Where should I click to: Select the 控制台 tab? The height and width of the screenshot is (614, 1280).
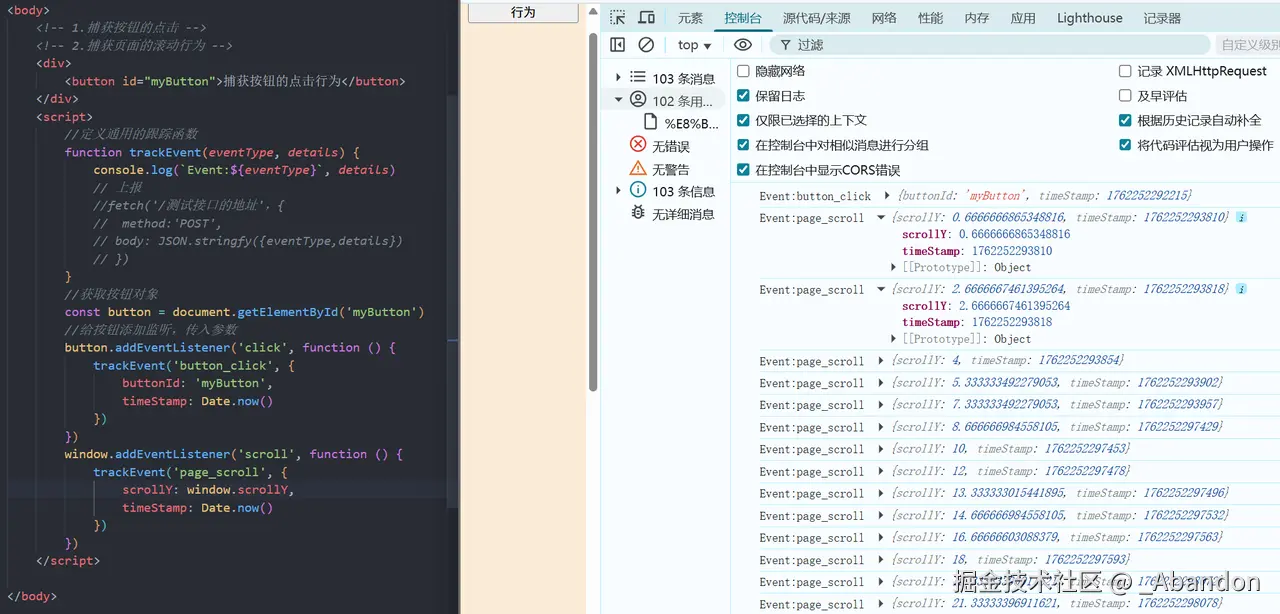coord(743,18)
